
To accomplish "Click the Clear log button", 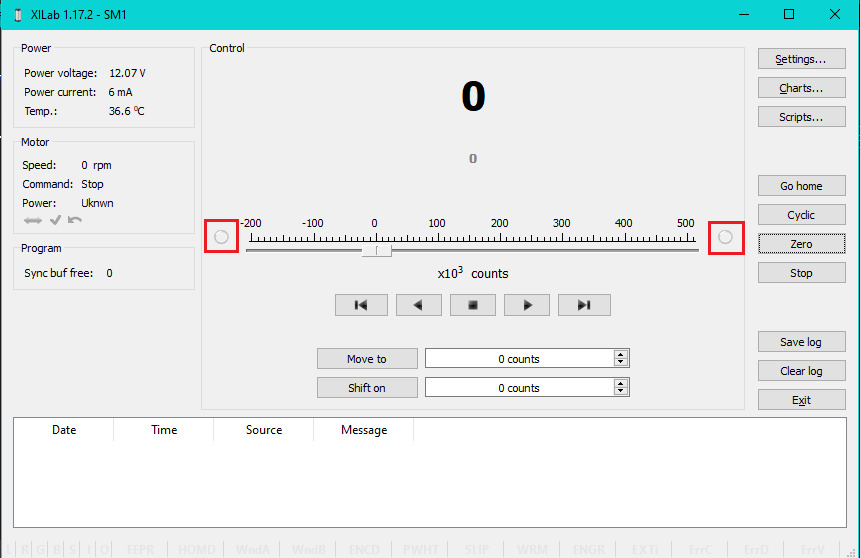I will point(801,371).
